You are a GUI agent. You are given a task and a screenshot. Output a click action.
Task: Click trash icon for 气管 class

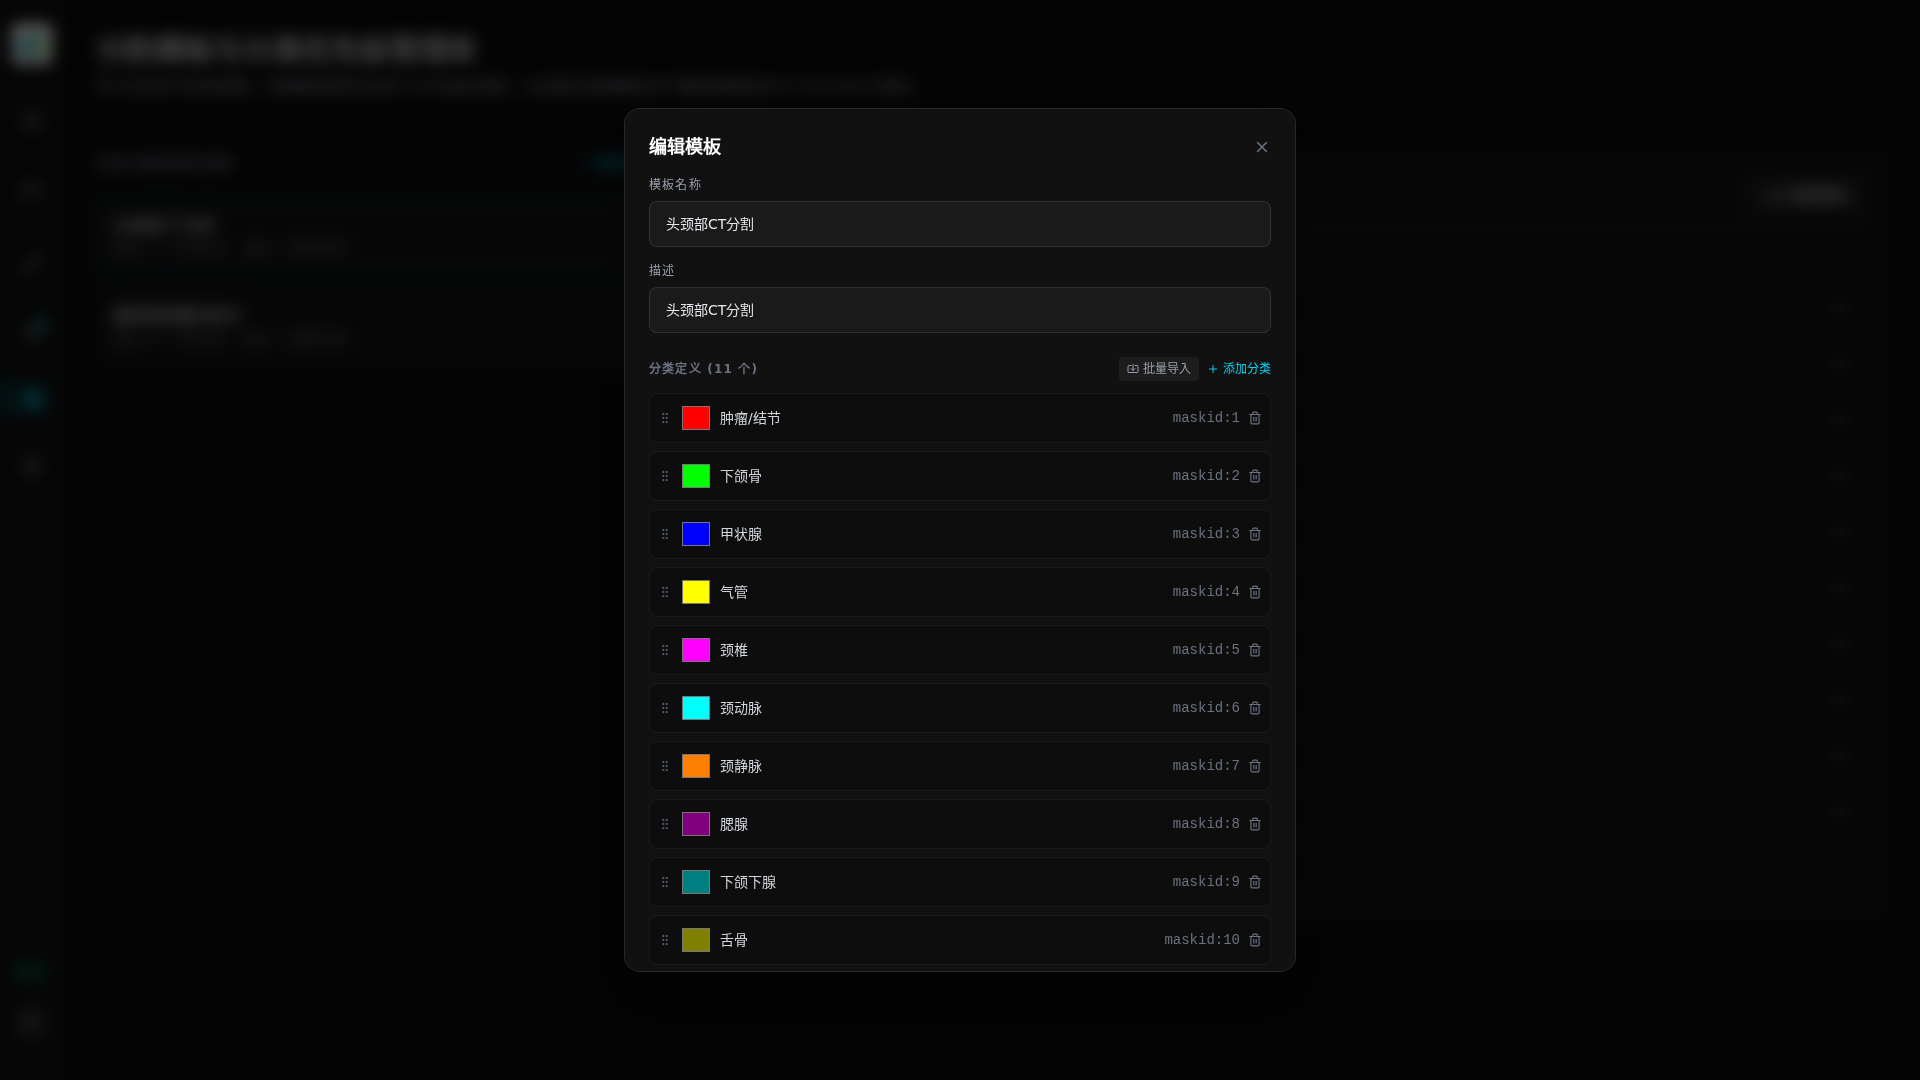click(x=1255, y=592)
